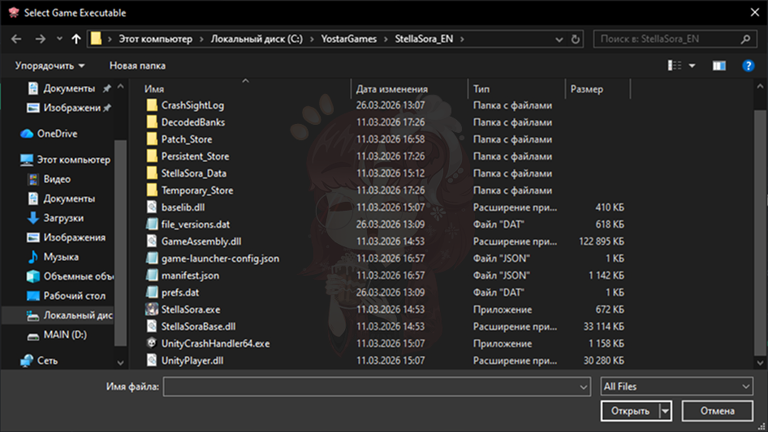Open the All Files type filter dropdown
The width and height of the screenshot is (768, 432).
676,385
